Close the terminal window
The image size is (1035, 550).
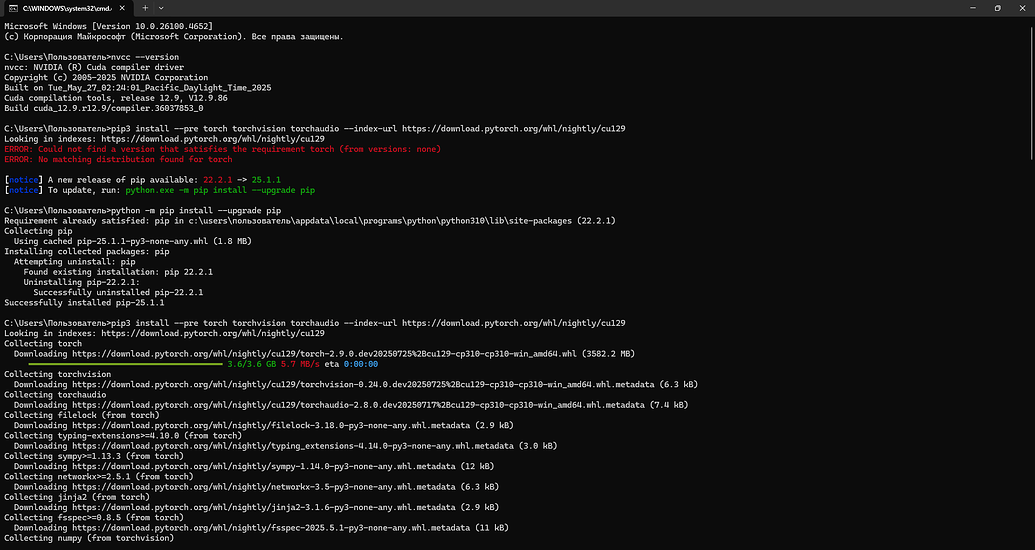pyautogui.click(x=1022, y=7)
